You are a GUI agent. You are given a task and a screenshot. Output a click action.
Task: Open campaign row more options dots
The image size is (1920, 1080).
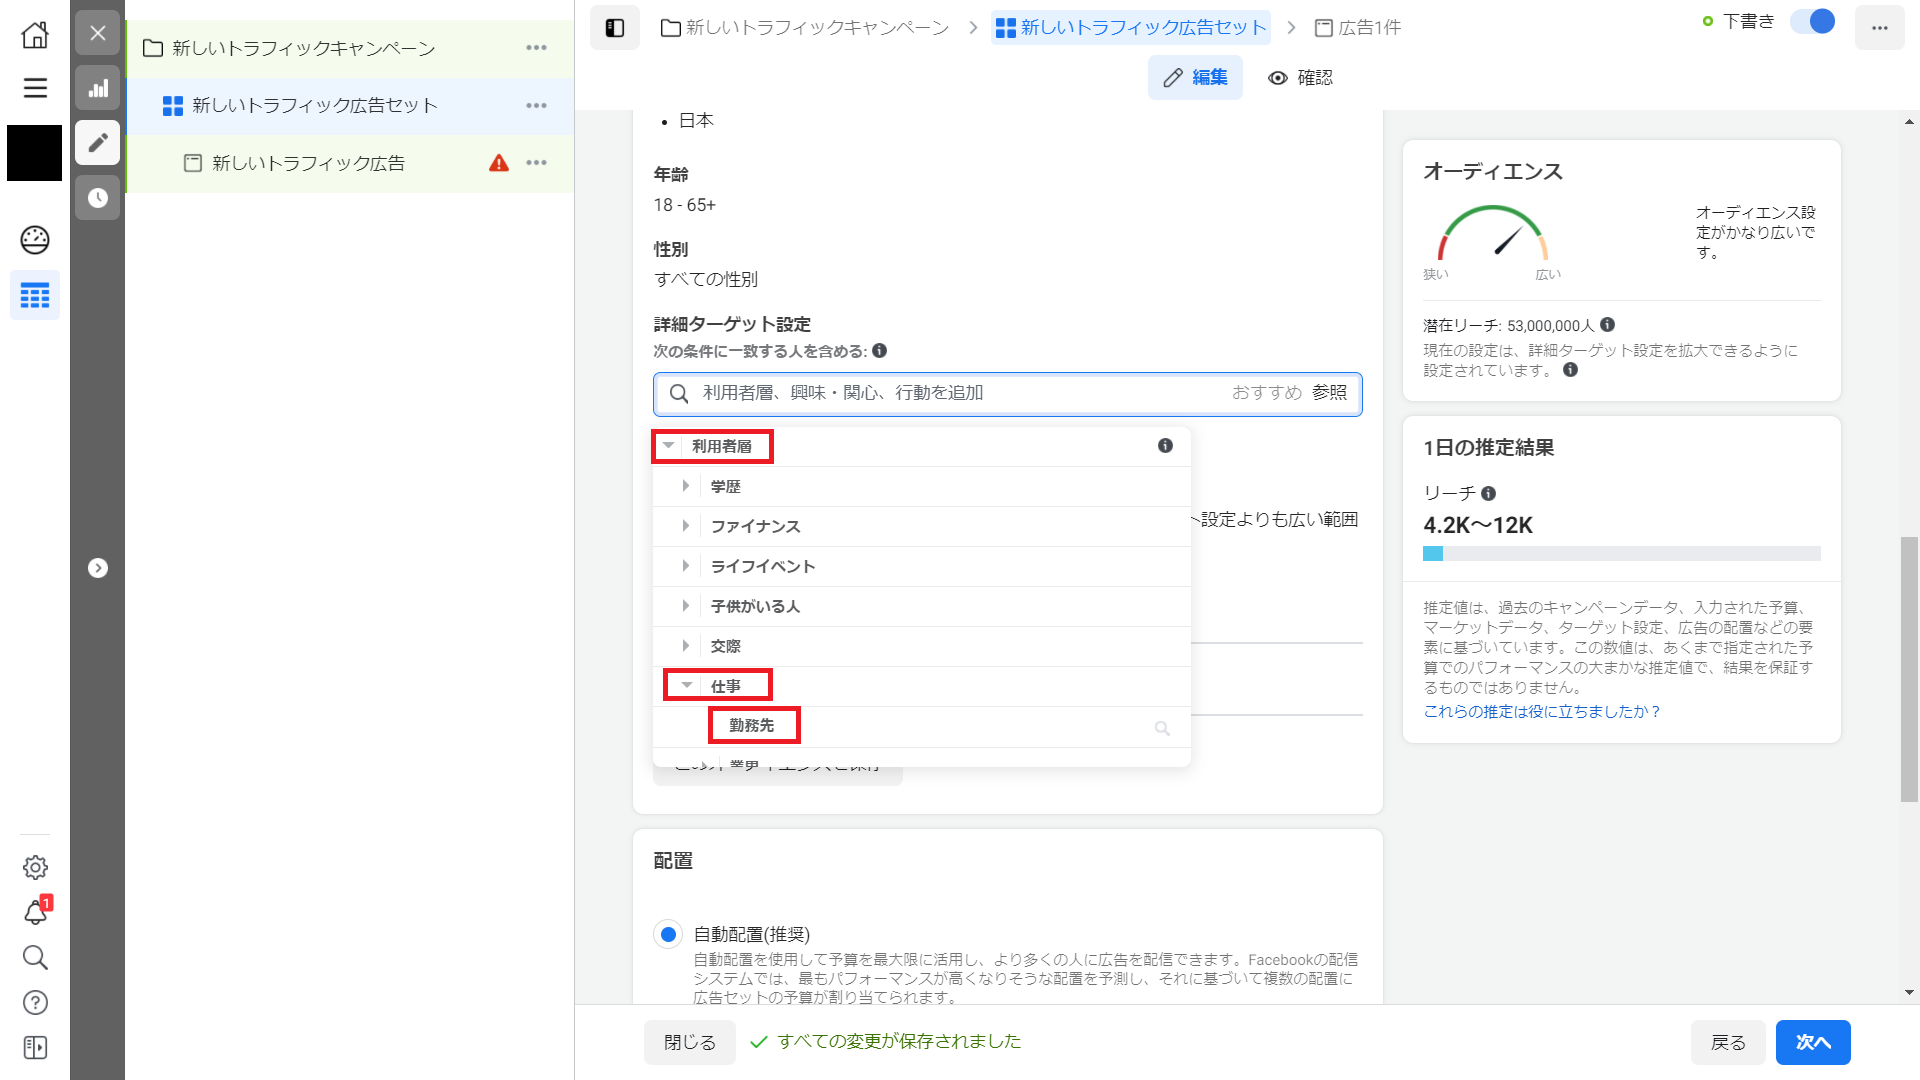click(537, 48)
